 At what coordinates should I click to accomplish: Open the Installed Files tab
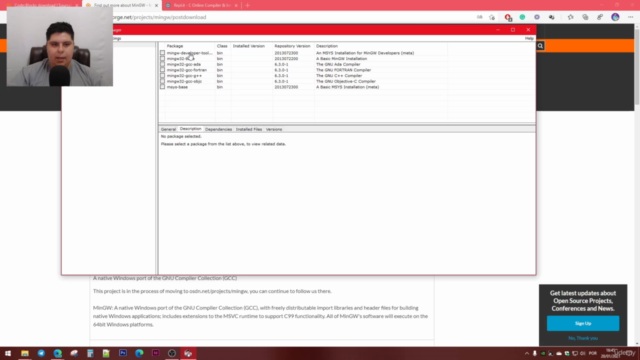pos(249,129)
